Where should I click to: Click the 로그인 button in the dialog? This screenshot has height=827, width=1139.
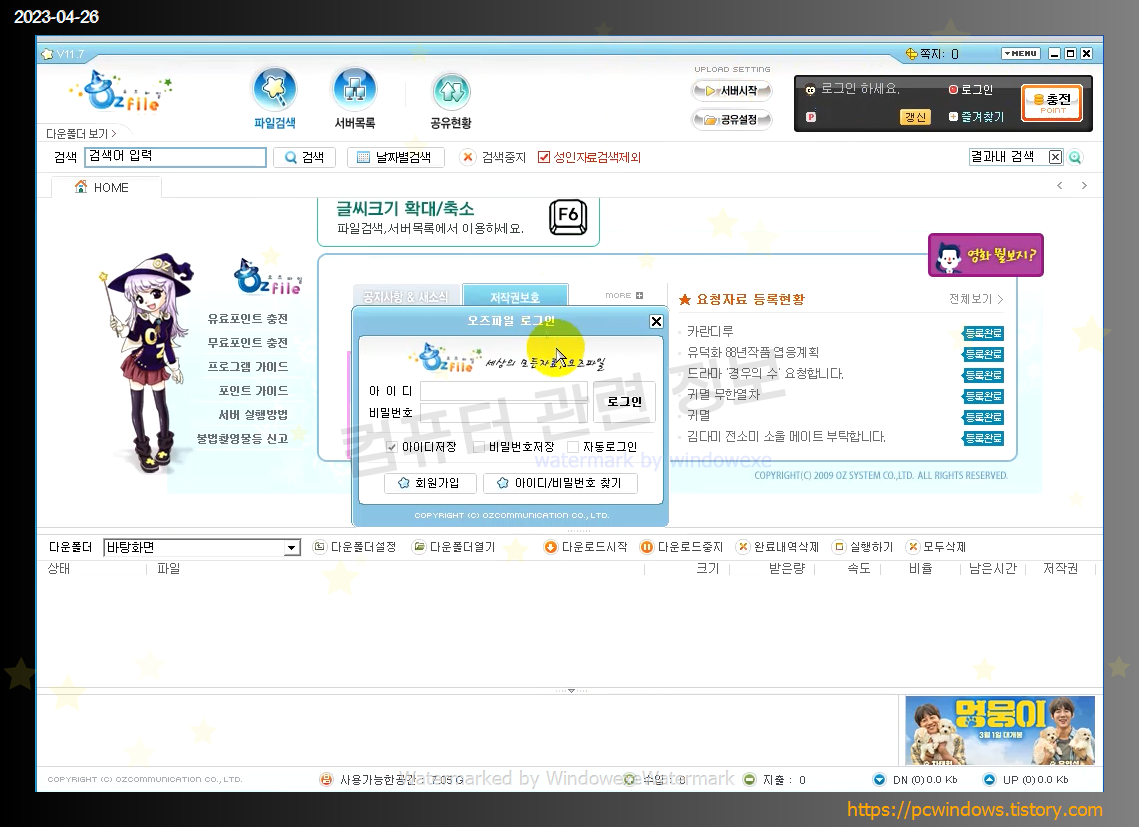pyautogui.click(x=624, y=401)
